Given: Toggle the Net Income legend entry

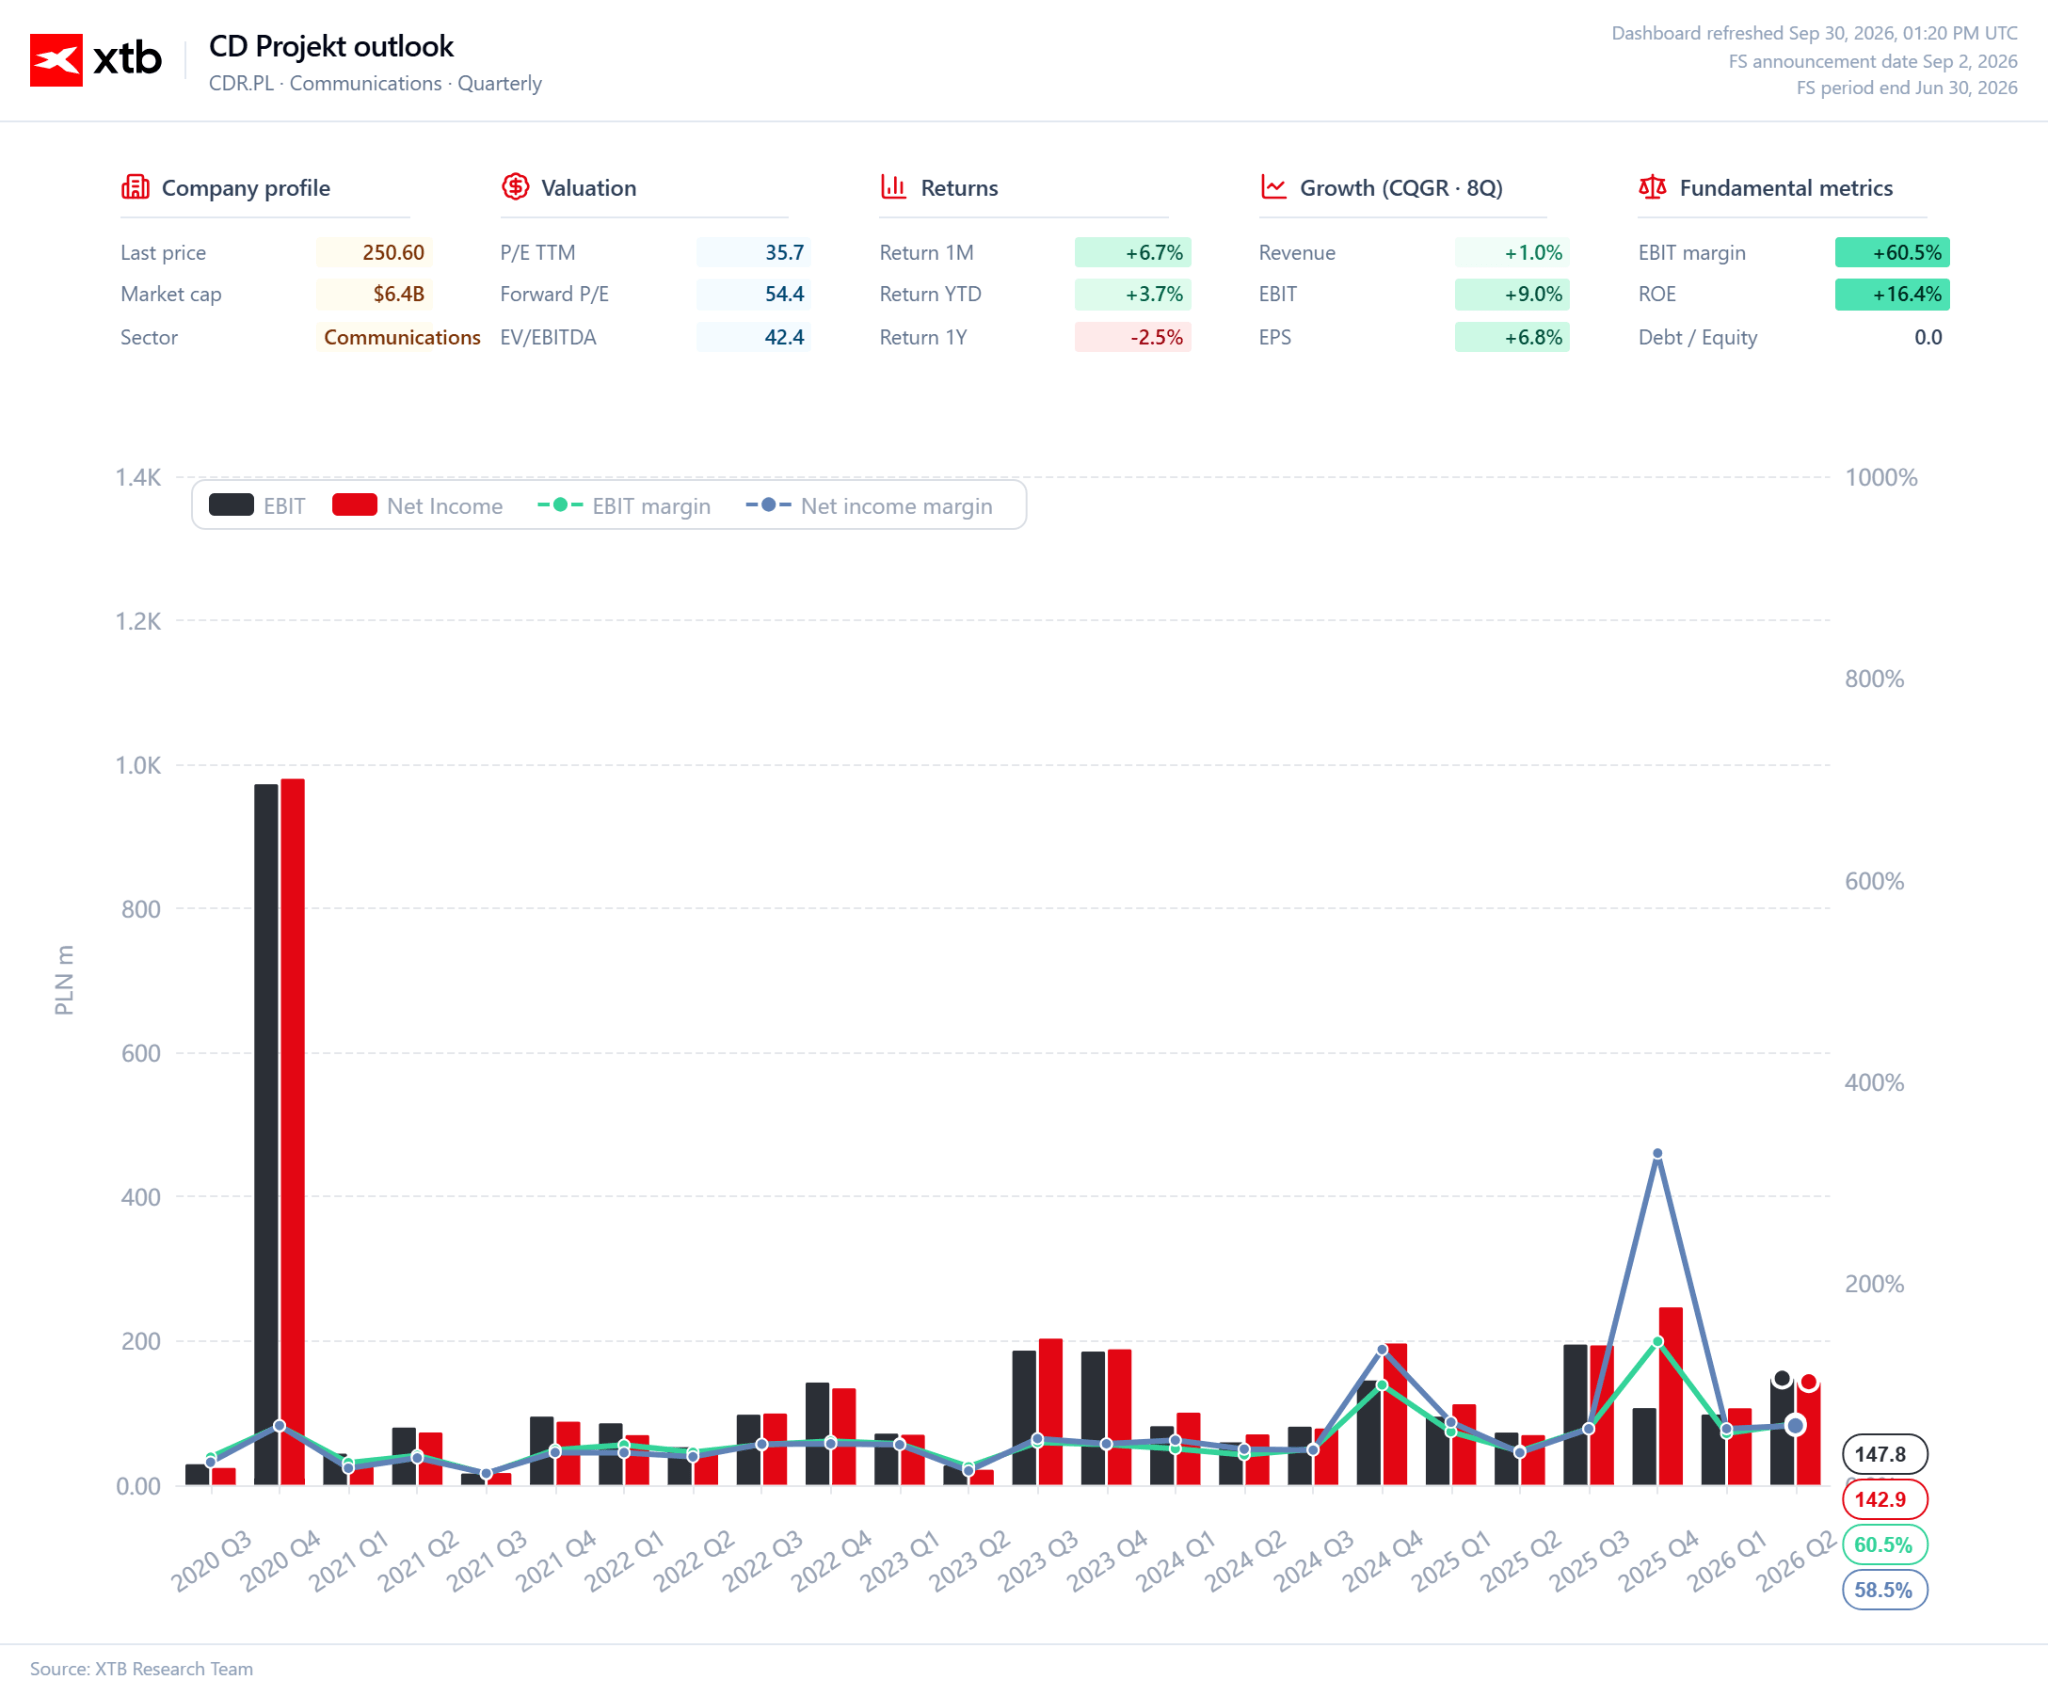Looking at the screenshot, I should click(x=417, y=506).
